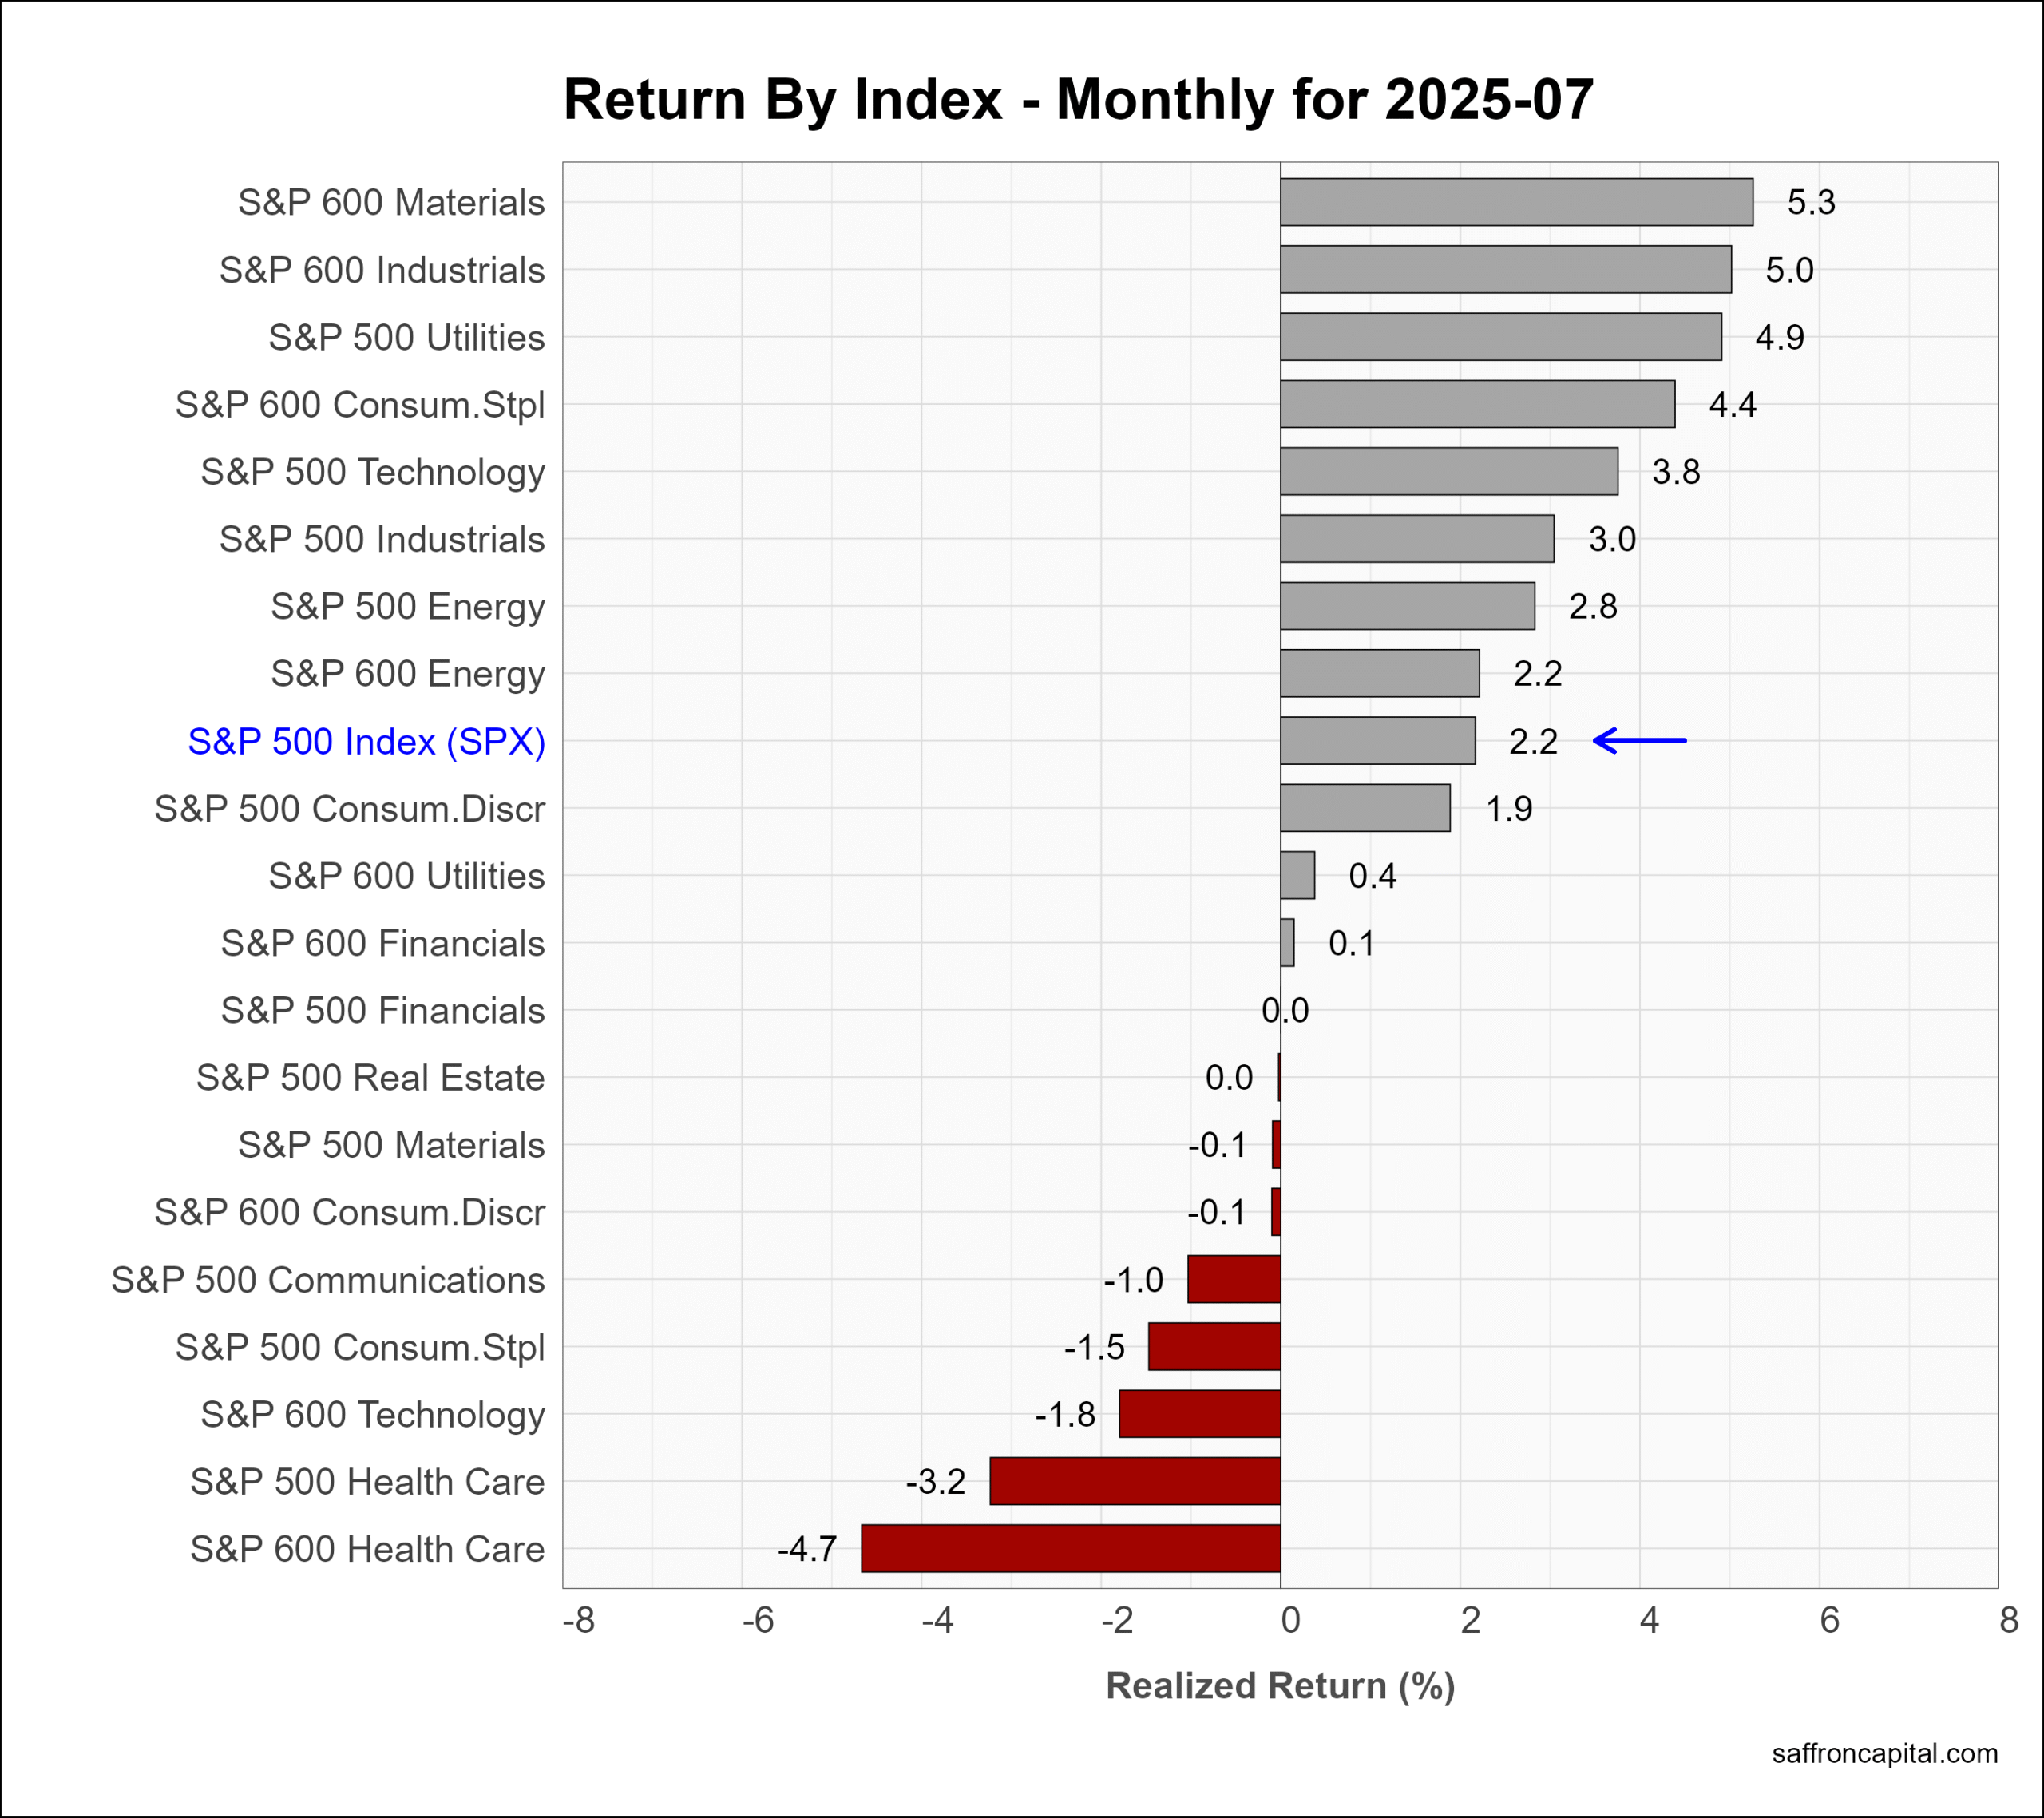Image resolution: width=2044 pixels, height=1818 pixels.
Task: Select the 2.8 value label
Action: (1593, 607)
